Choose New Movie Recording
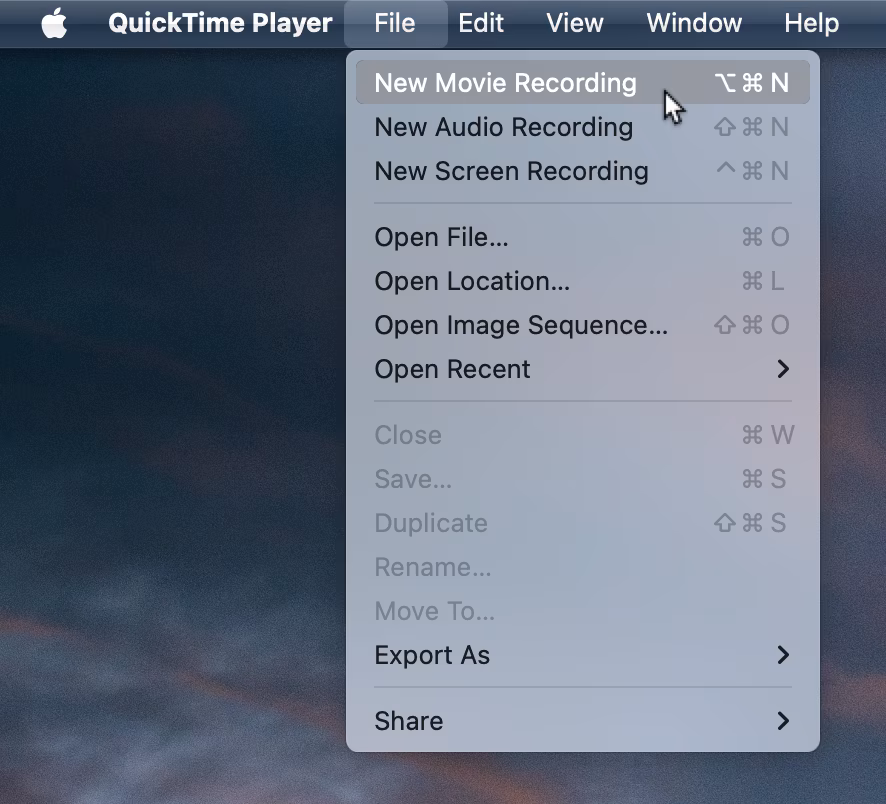 pyautogui.click(x=583, y=82)
